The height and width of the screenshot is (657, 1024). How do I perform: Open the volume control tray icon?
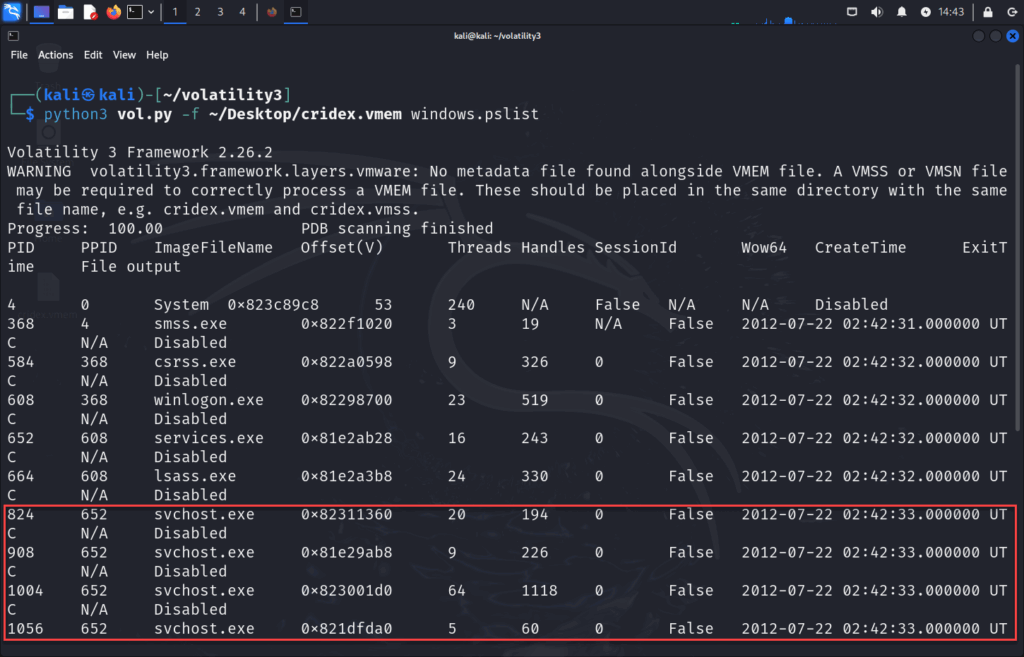point(876,12)
